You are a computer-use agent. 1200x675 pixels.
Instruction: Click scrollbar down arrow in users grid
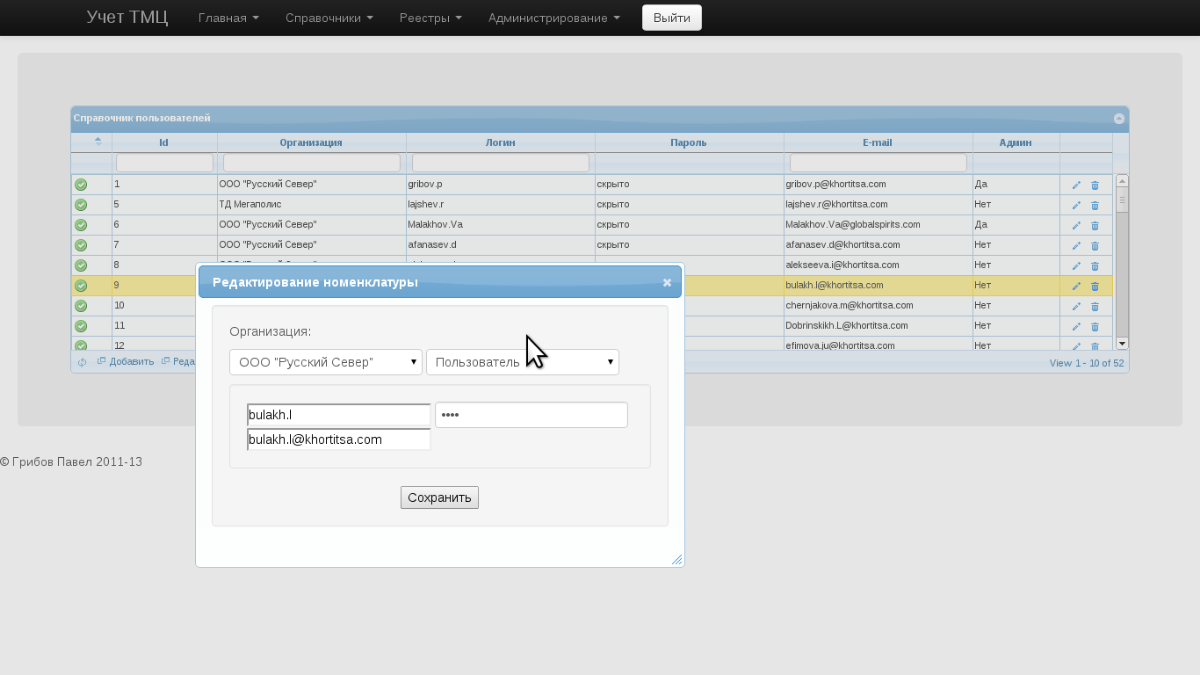(x=1122, y=343)
